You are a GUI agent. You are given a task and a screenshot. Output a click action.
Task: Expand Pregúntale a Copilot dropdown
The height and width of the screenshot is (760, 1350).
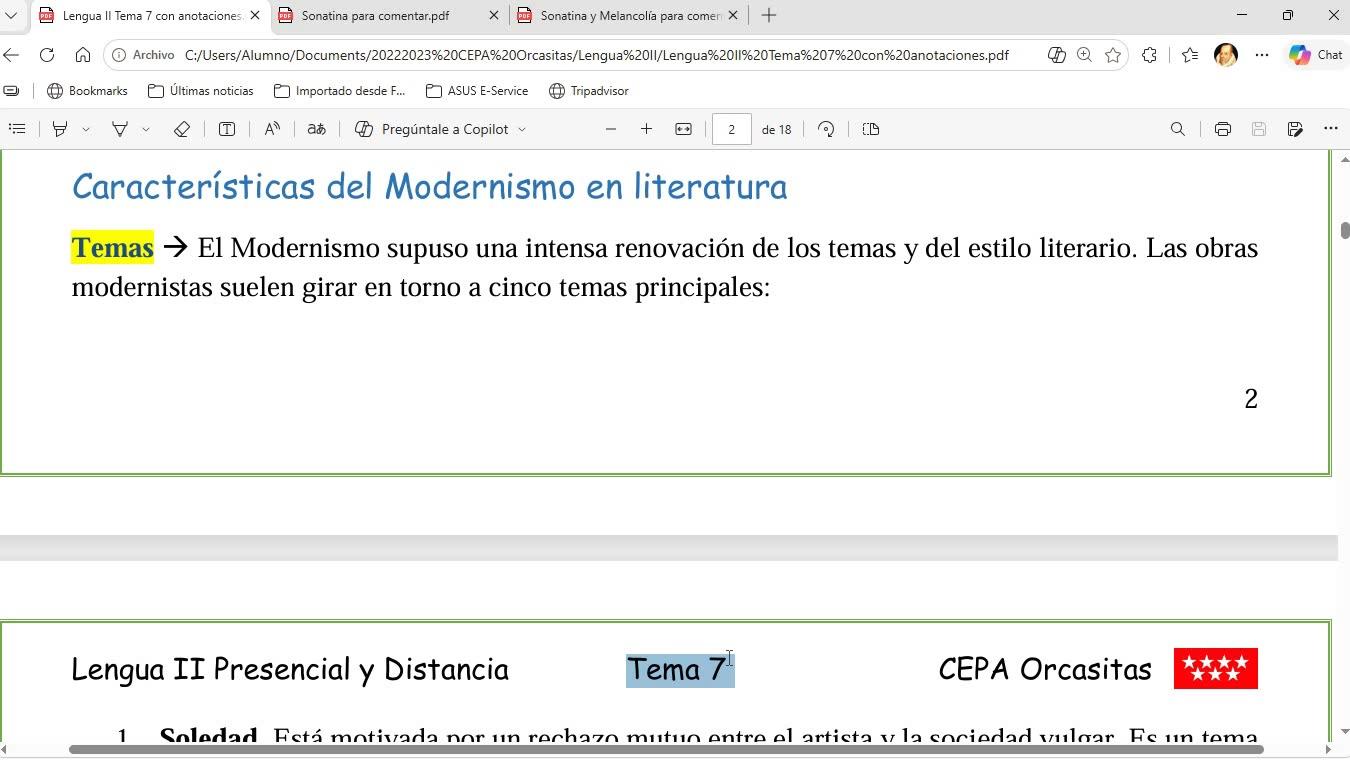point(521,129)
